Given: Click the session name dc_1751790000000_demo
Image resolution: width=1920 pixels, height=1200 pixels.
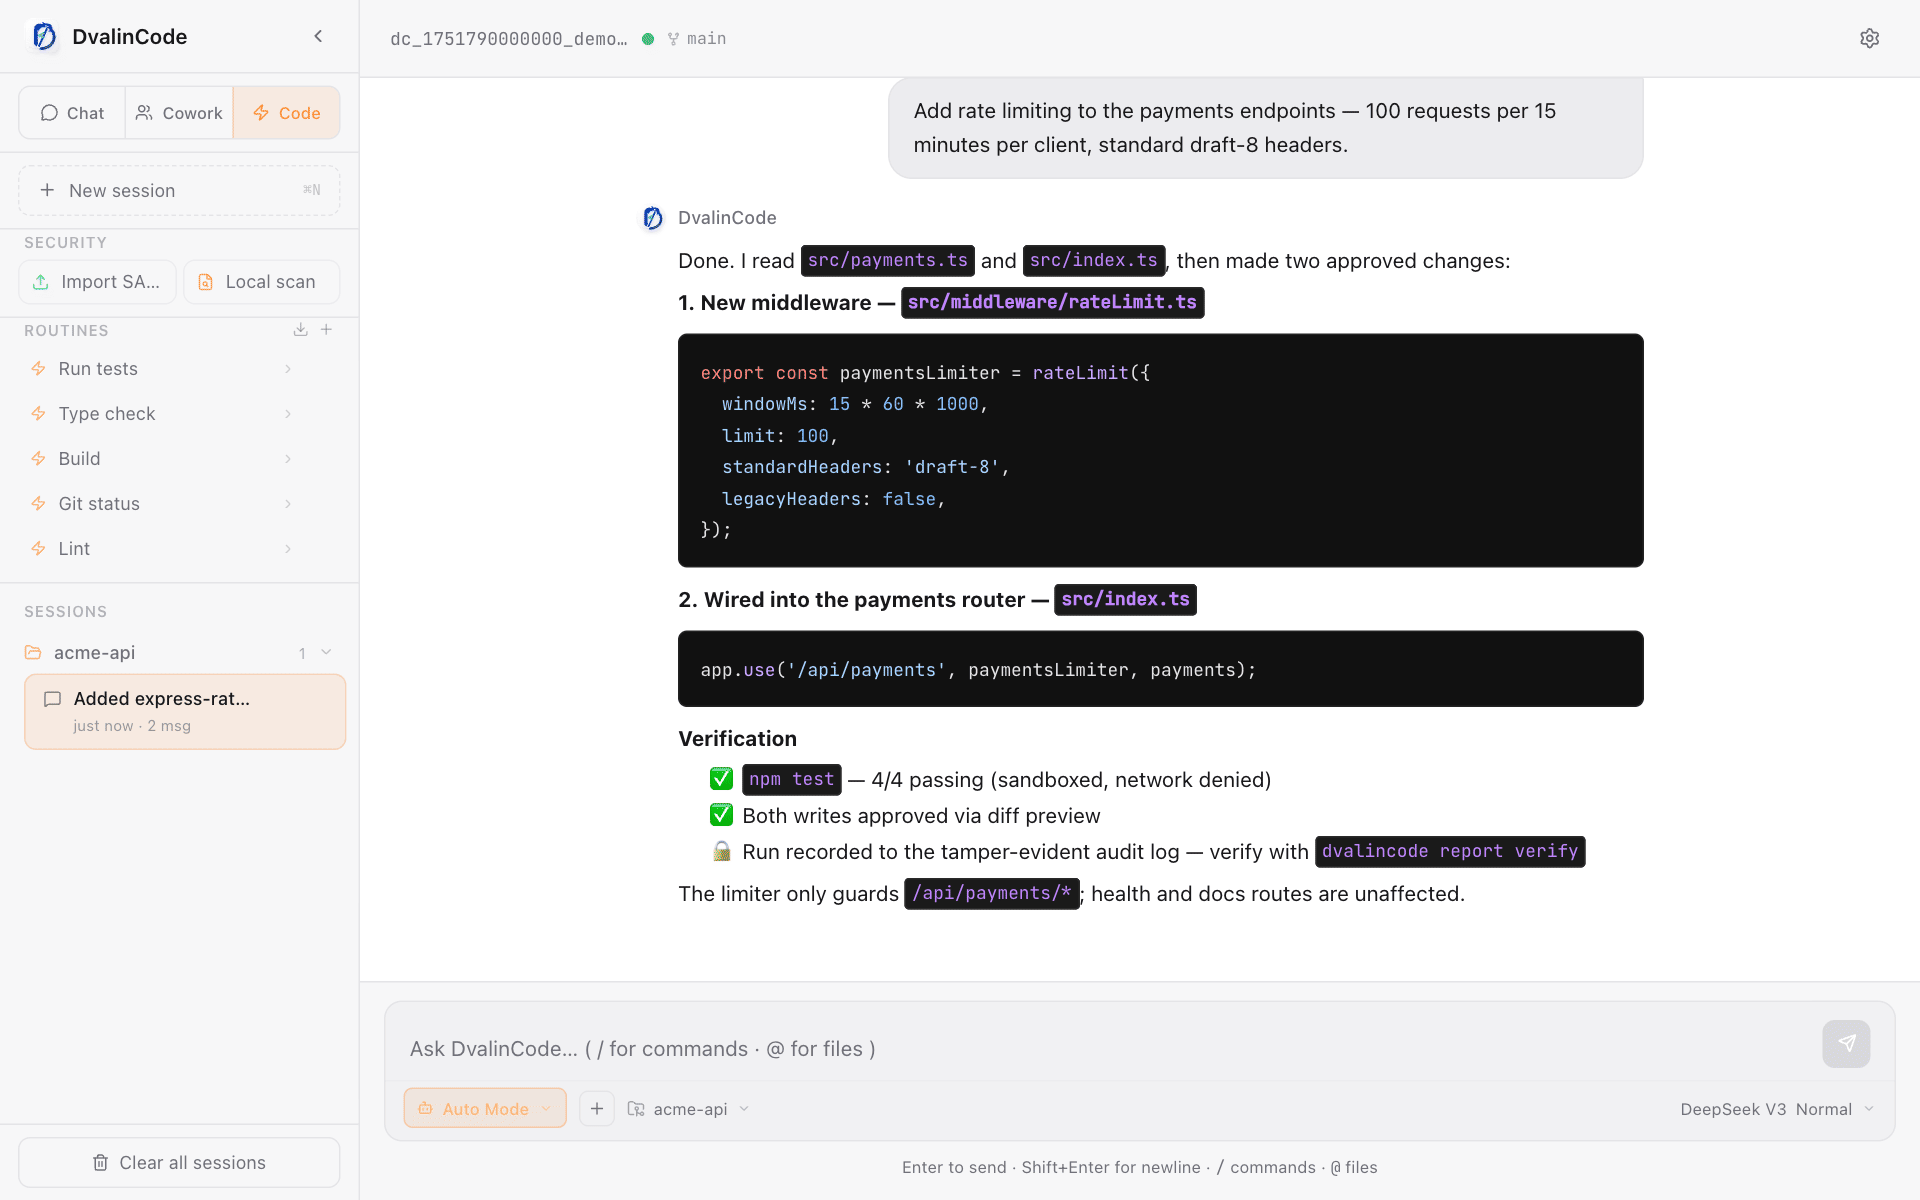Looking at the screenshot, I should [x=509, y=39].
